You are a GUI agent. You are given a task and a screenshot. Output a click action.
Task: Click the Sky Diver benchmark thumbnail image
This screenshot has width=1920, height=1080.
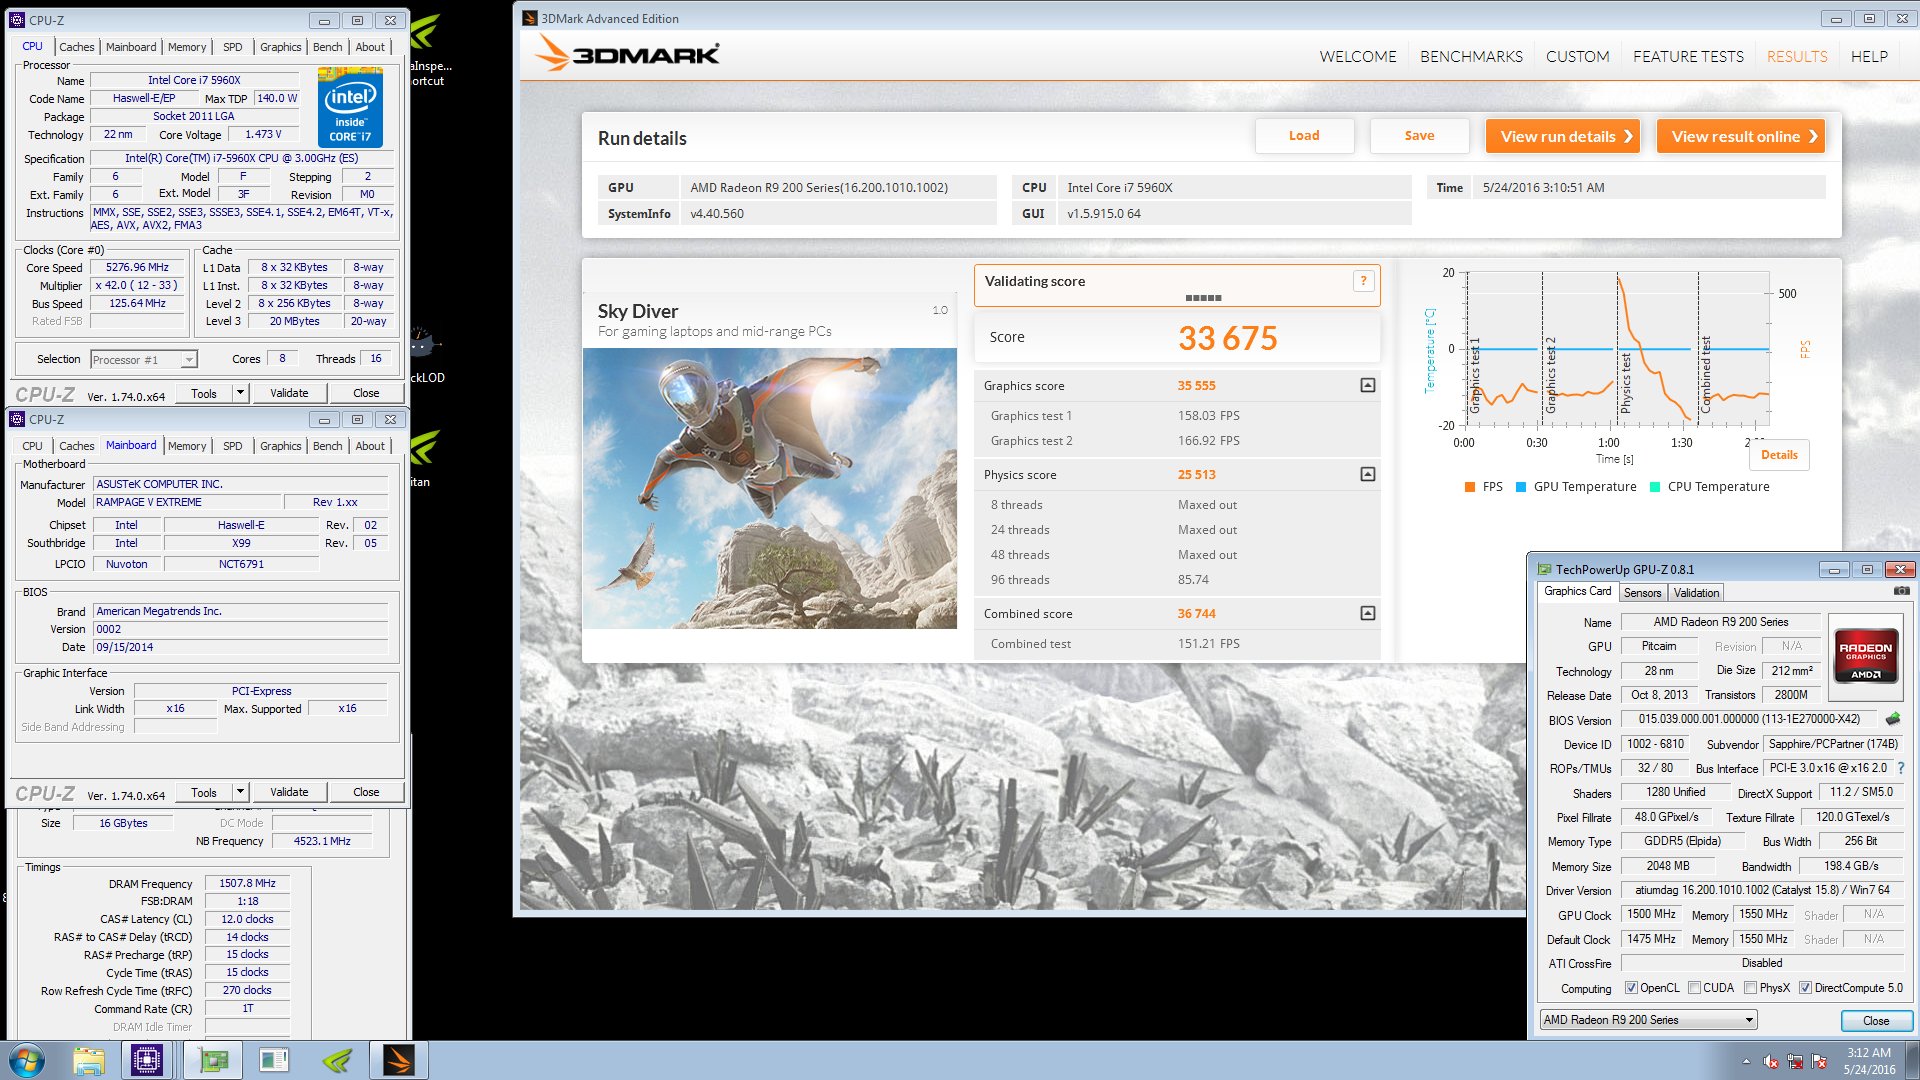pyautogui.click(x=770, y=488)
